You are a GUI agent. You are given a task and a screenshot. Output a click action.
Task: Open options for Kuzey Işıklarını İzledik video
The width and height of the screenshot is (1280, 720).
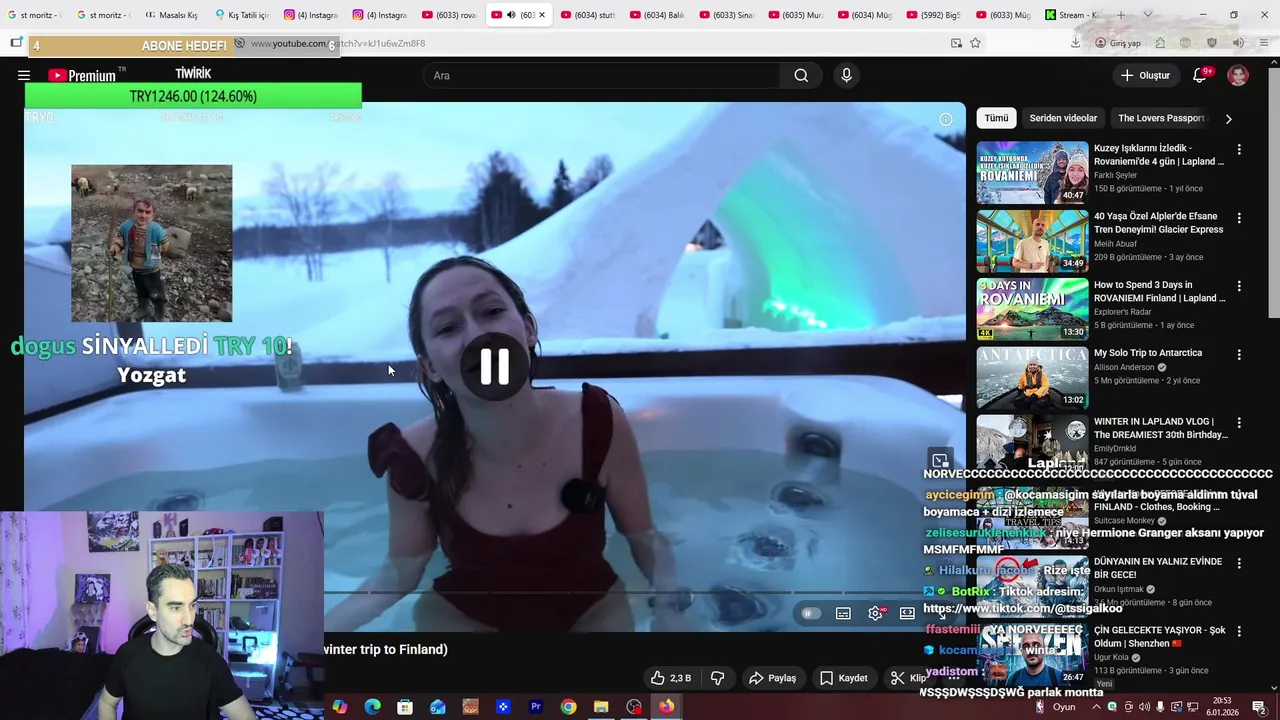(1239, 149)
